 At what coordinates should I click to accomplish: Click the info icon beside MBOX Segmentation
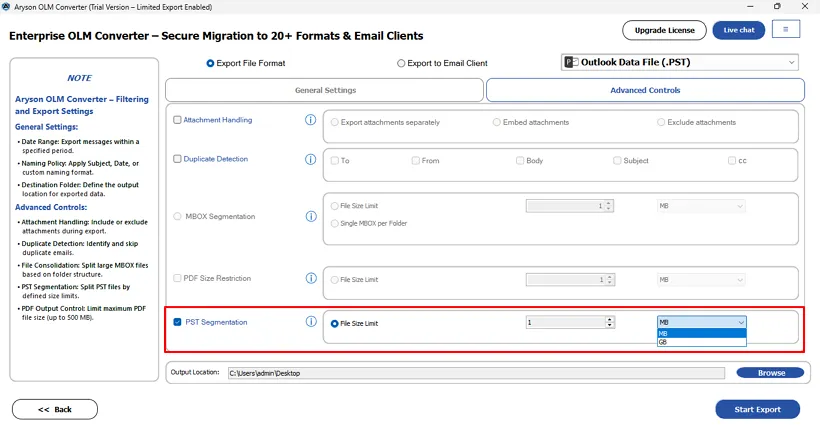coord(310,216)
